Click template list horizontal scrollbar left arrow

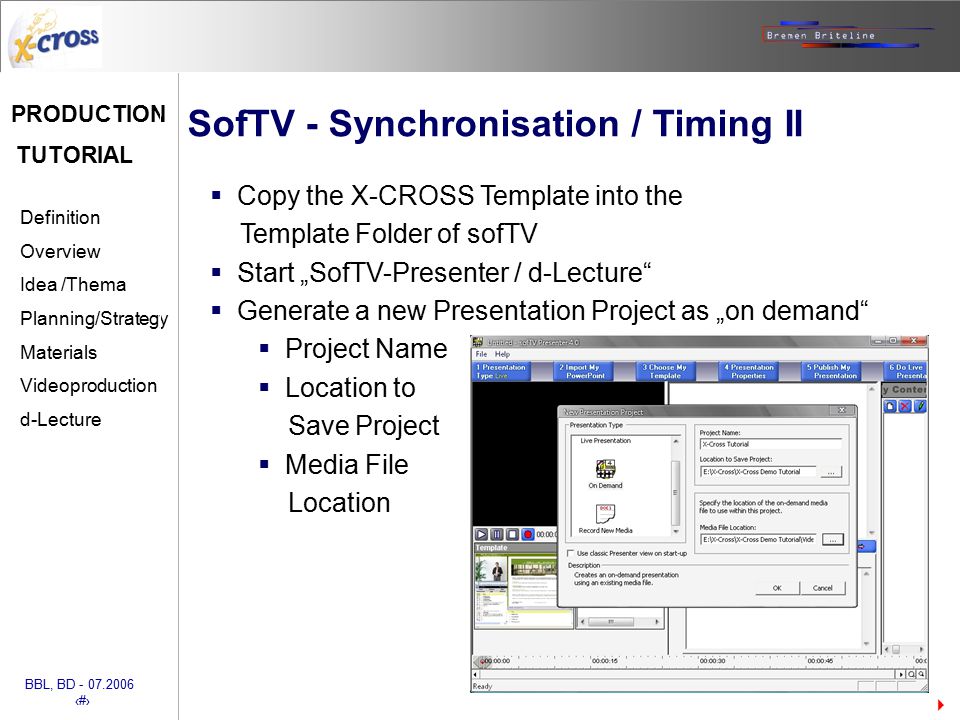tap(583, 622)
